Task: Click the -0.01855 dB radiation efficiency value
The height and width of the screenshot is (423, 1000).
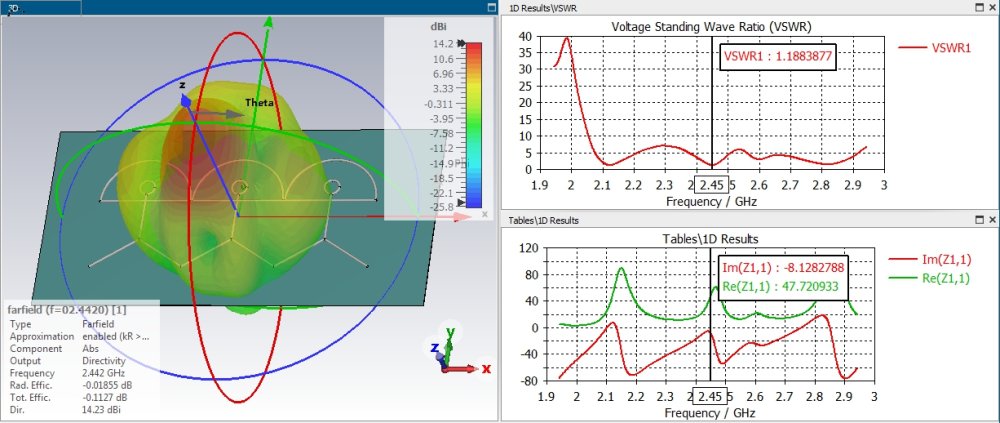Action: (x=108, y=385)
